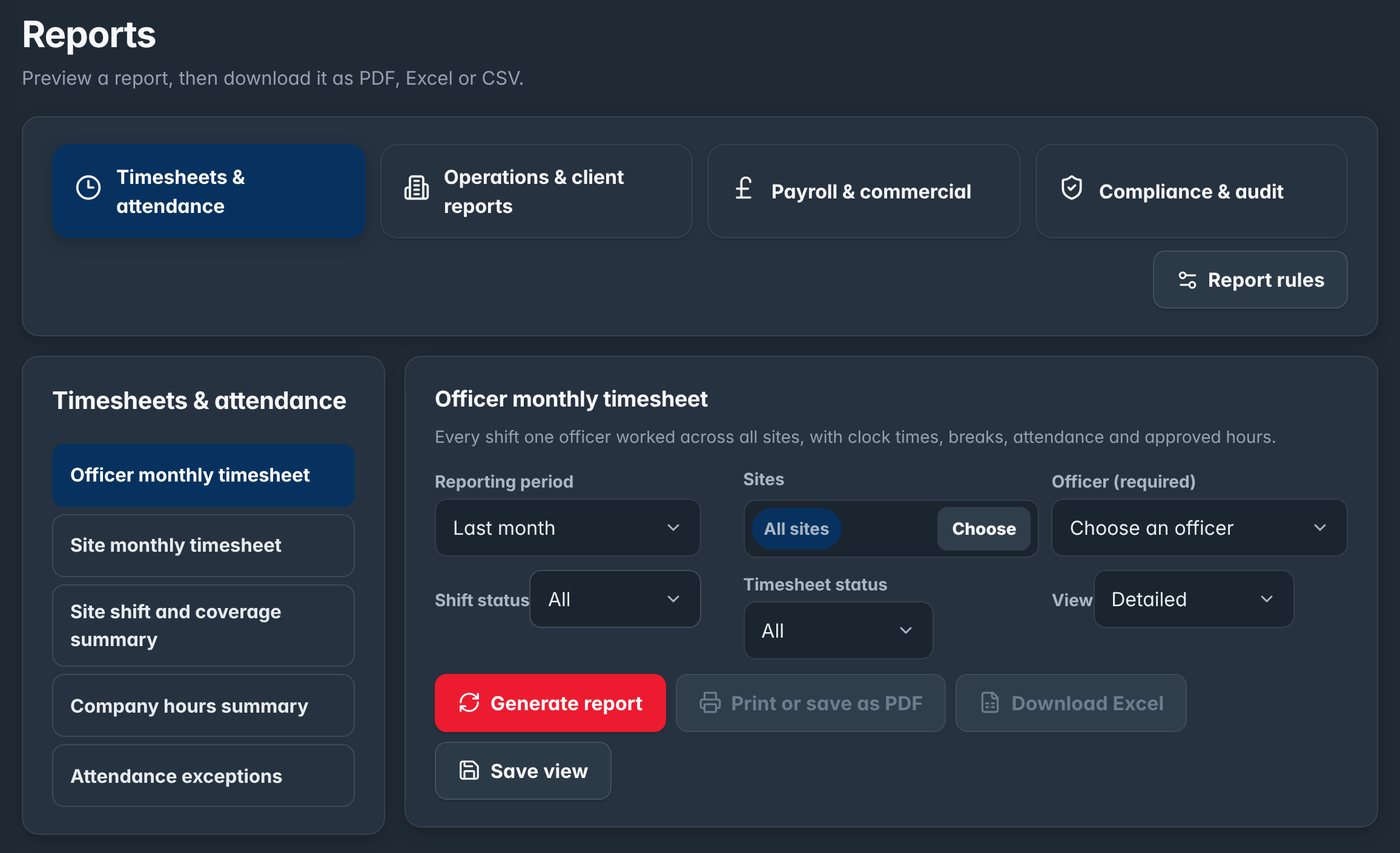Expand the Shift status dropdown
Viewport: 1400px width, 853px height.
615,599
